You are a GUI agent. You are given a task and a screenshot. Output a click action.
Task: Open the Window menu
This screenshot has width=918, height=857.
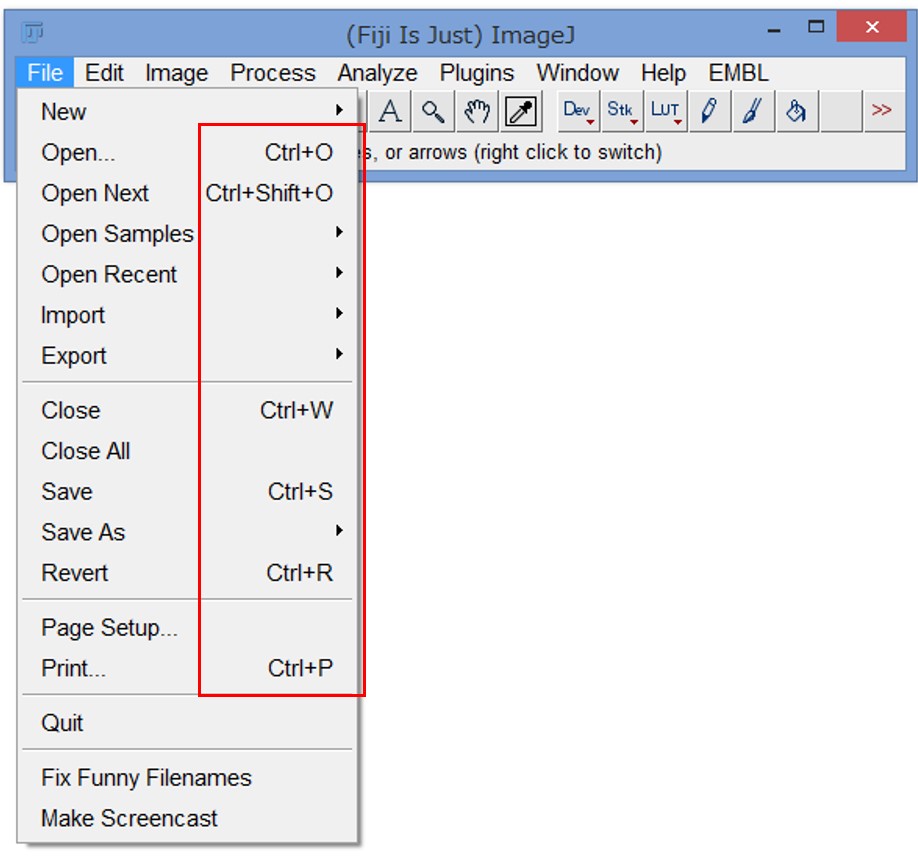pos(577,73)
